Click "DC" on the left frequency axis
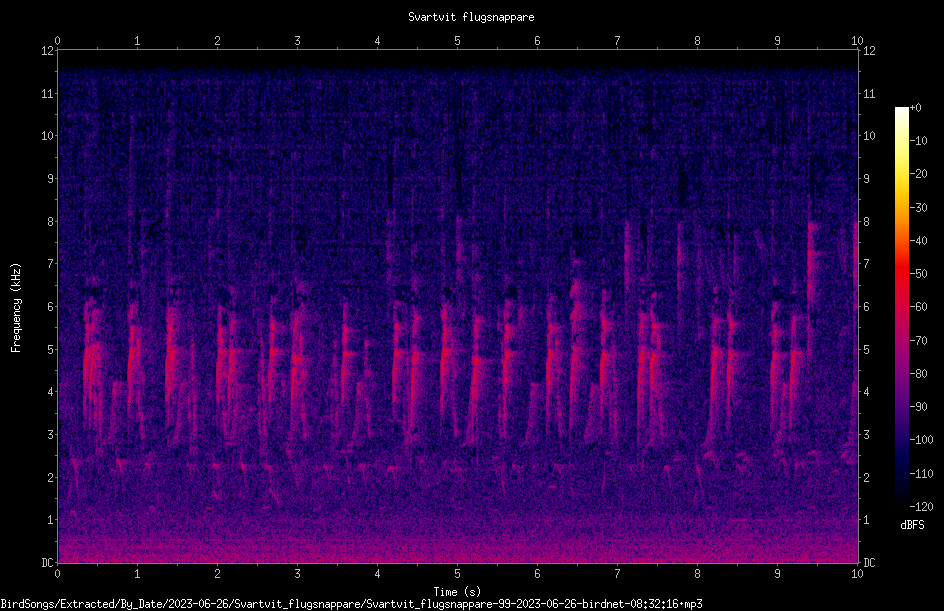The image size is (944, 611). coord(47,563)
